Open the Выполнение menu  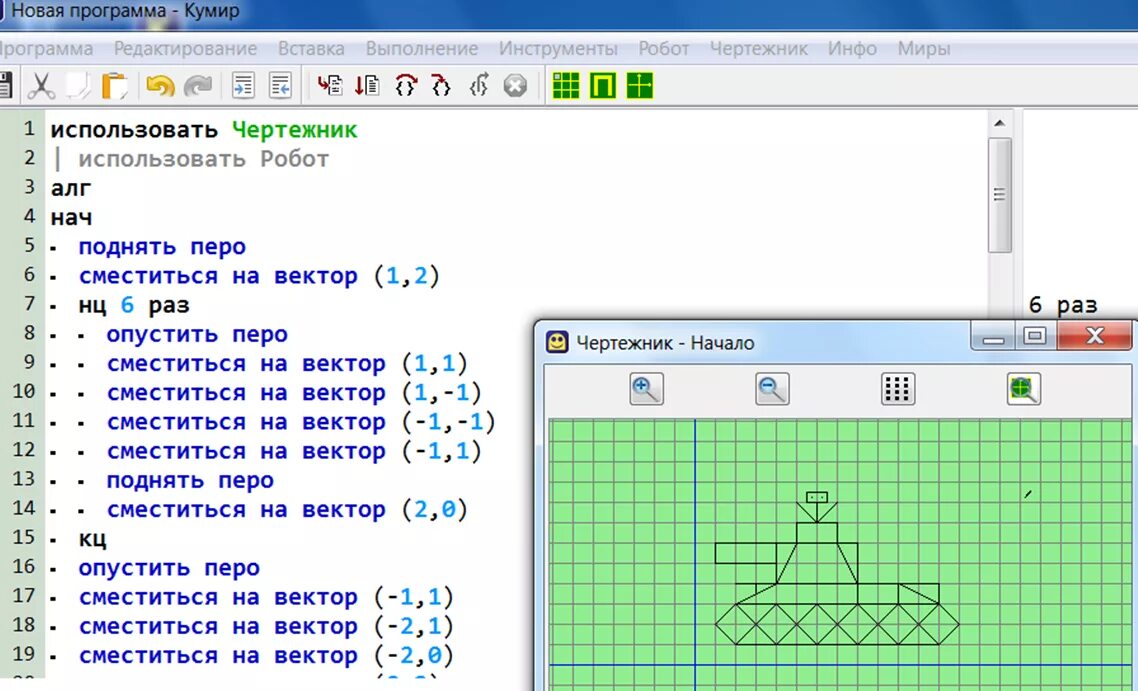click(422, 49)
